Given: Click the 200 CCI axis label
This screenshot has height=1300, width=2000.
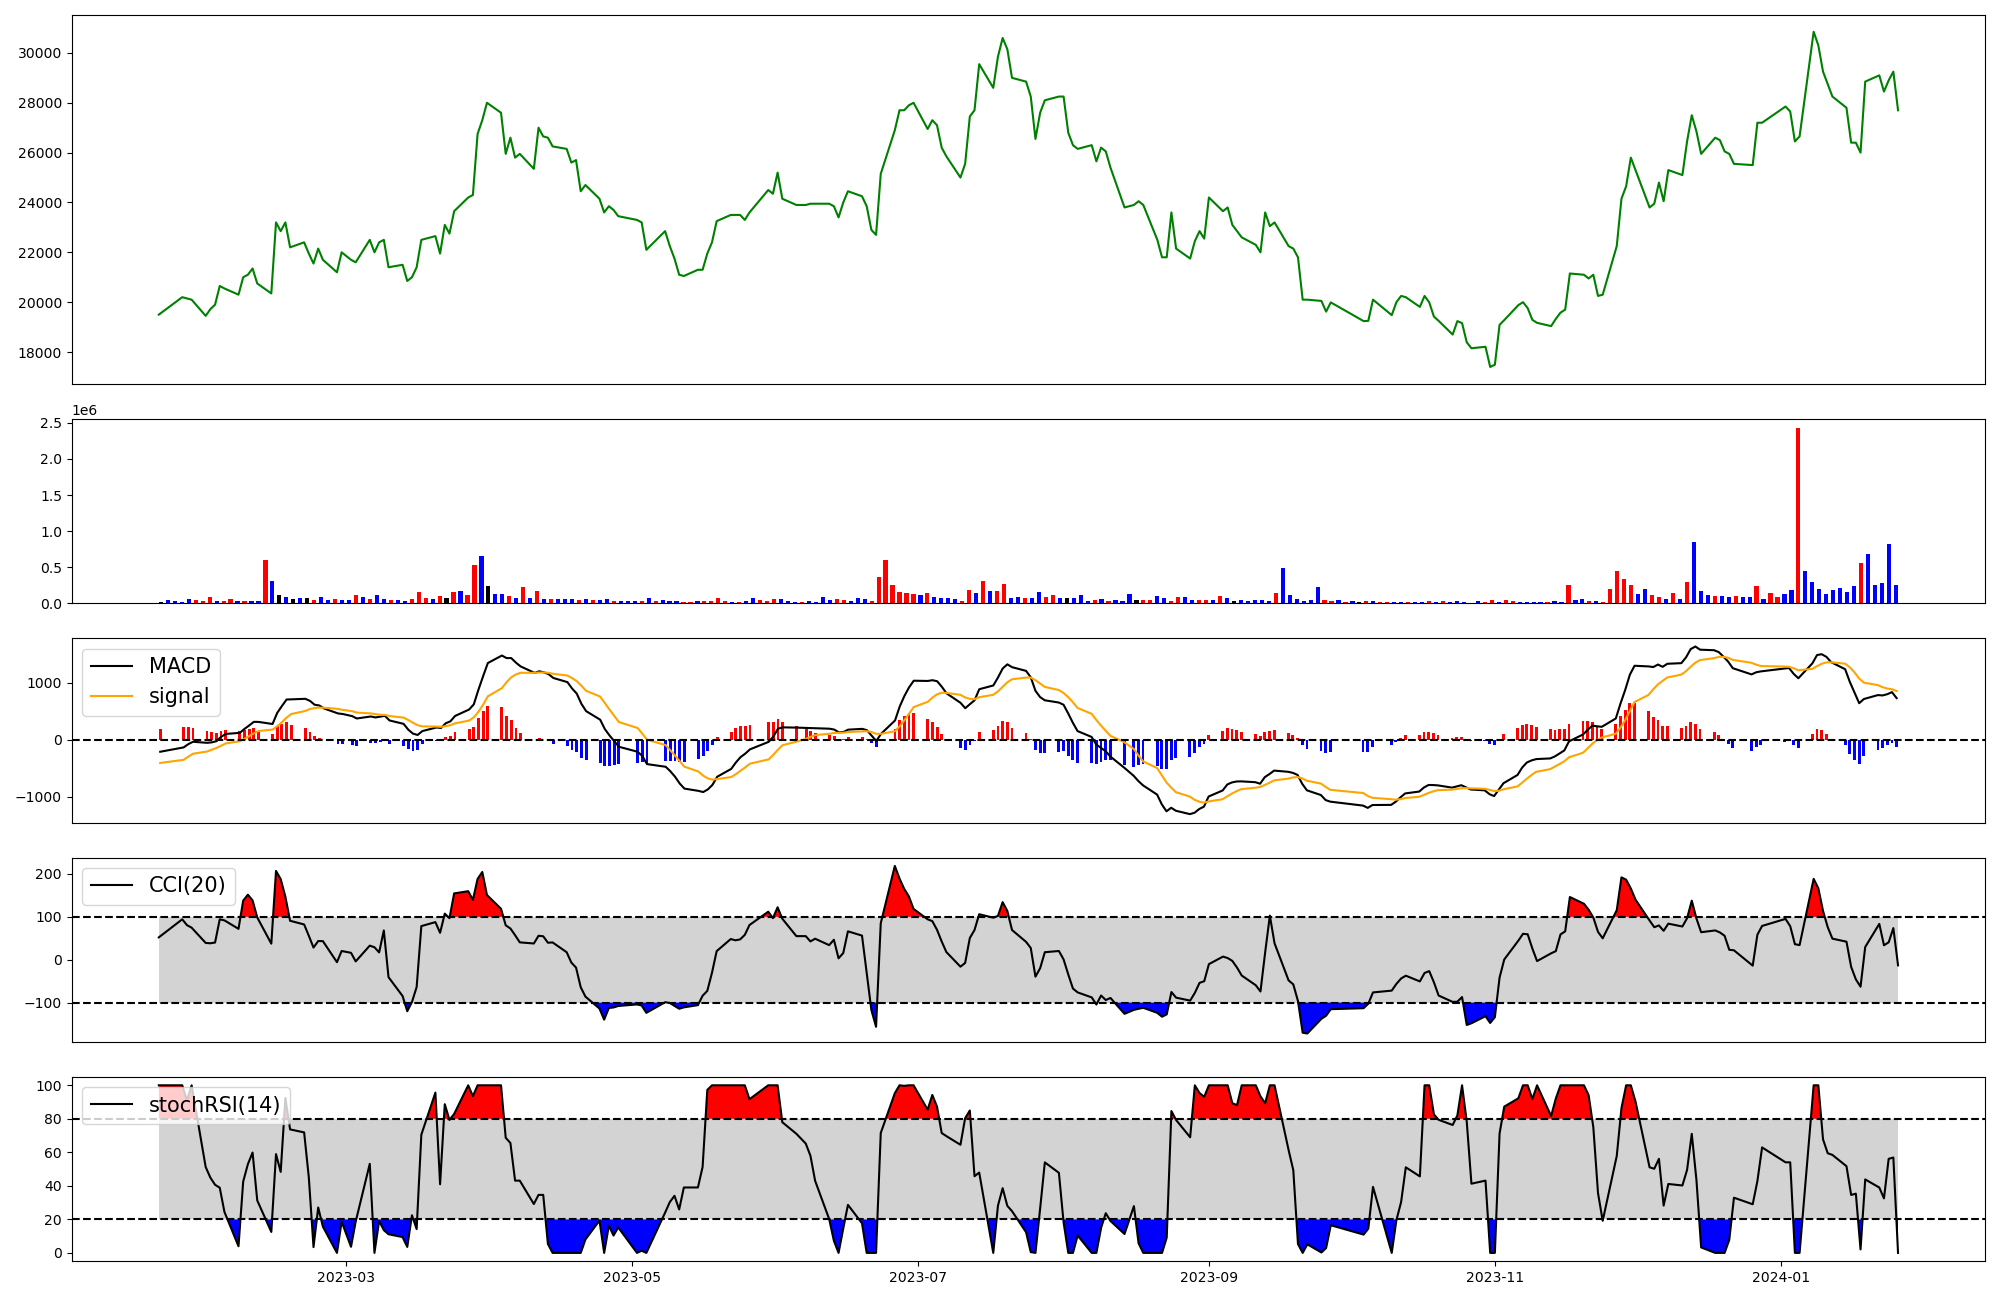Looking at the screenshot, I should click(50, 874).
